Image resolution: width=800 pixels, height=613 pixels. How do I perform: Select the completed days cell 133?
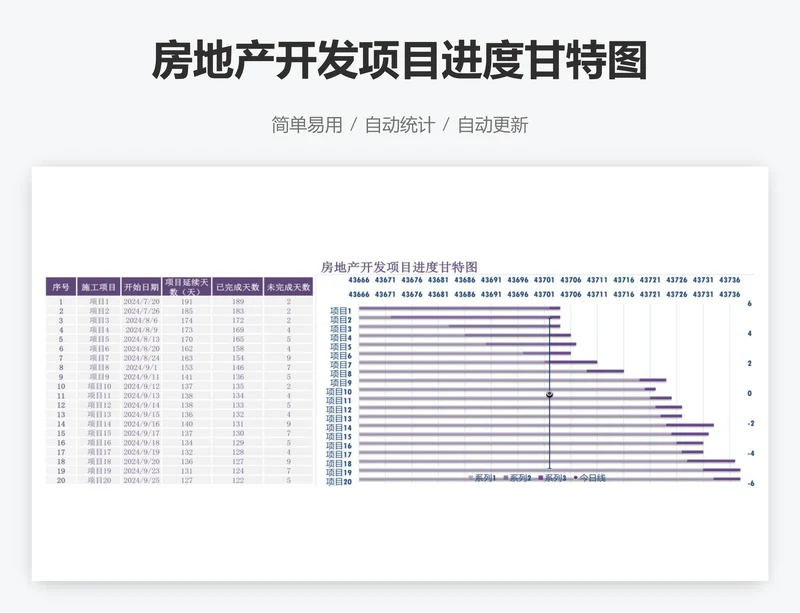point(238,405)
